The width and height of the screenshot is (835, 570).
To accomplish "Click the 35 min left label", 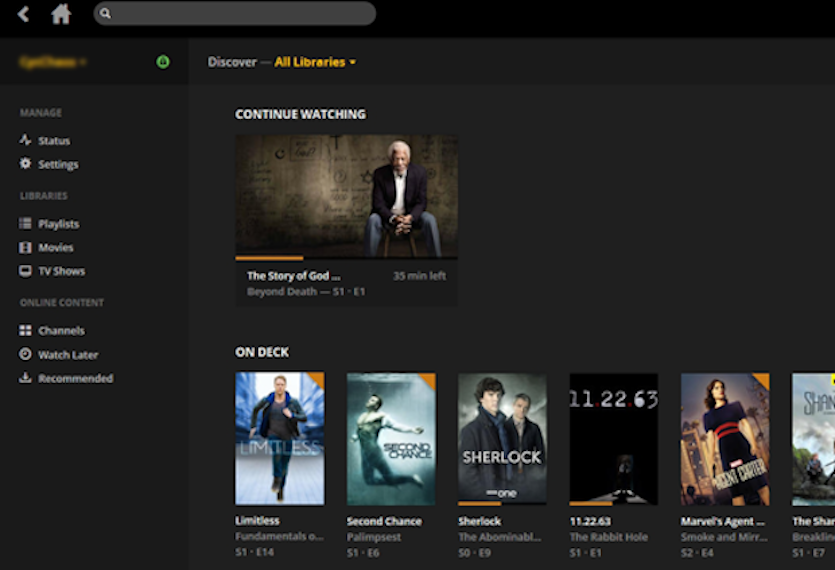I will click(x=420, y=276).
